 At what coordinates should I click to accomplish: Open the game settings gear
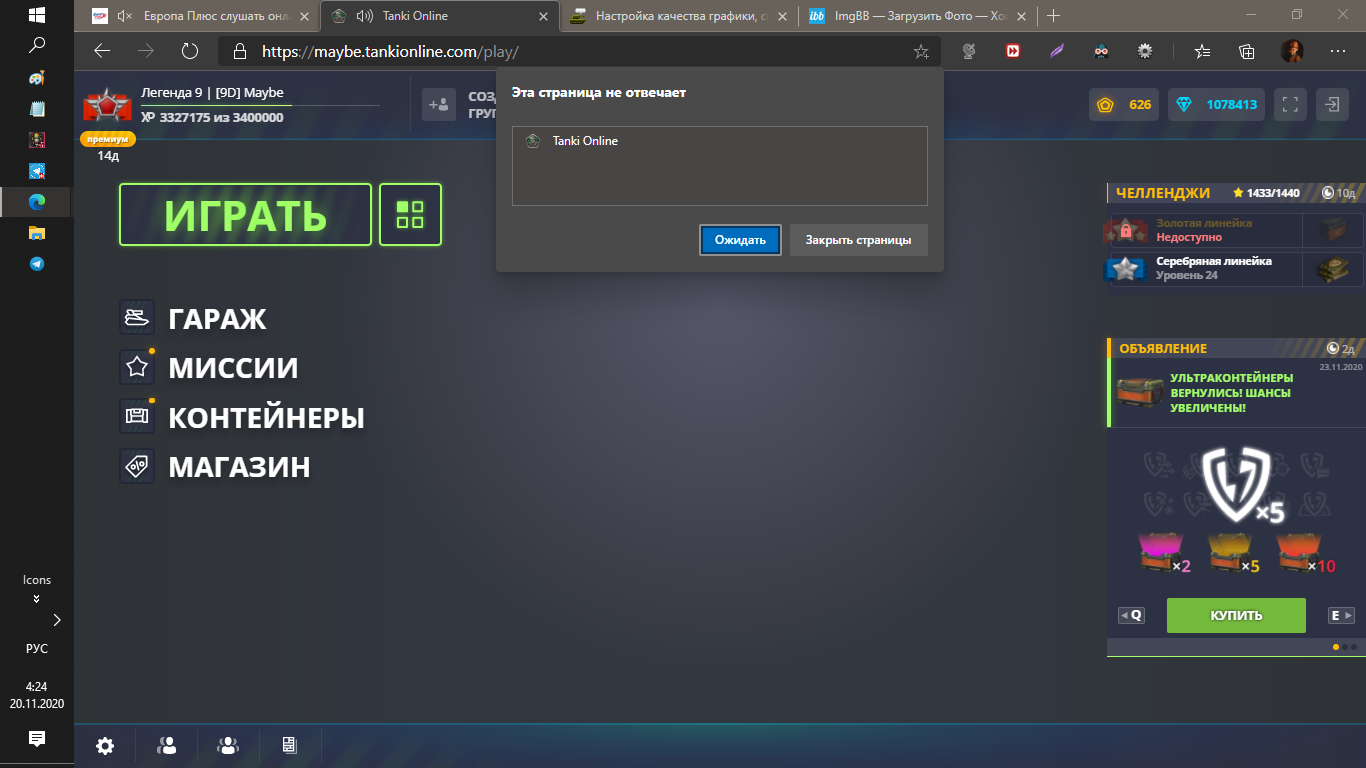coord(105,745)
